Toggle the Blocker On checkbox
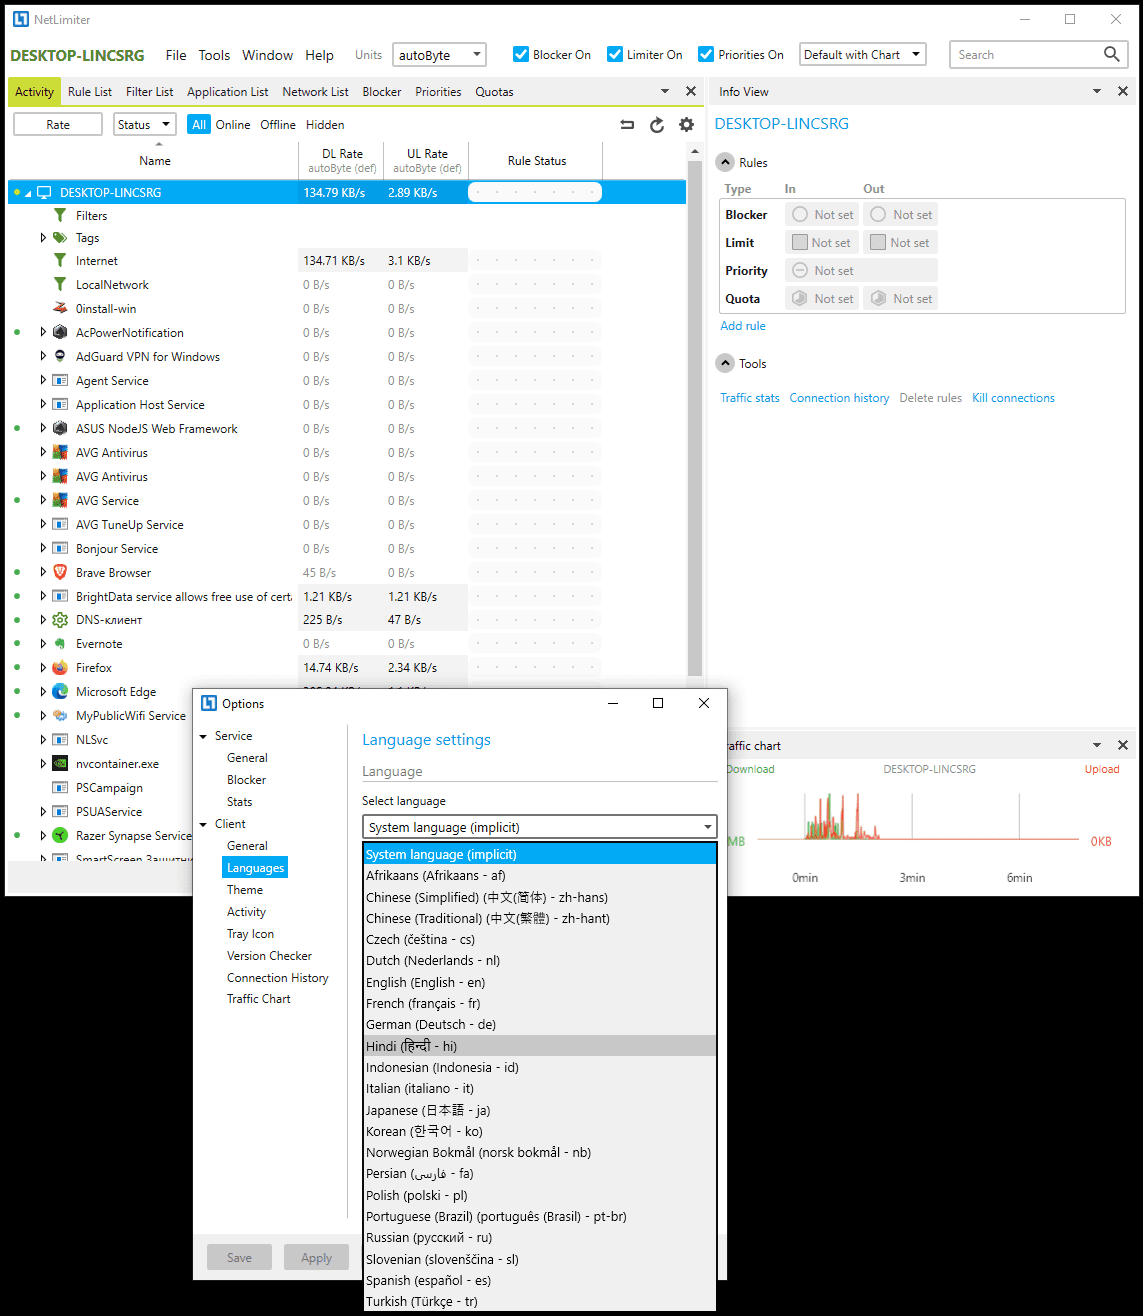Image resolution: width=1143 pixels, height=1316 pixels. click(x=521, y=55)
